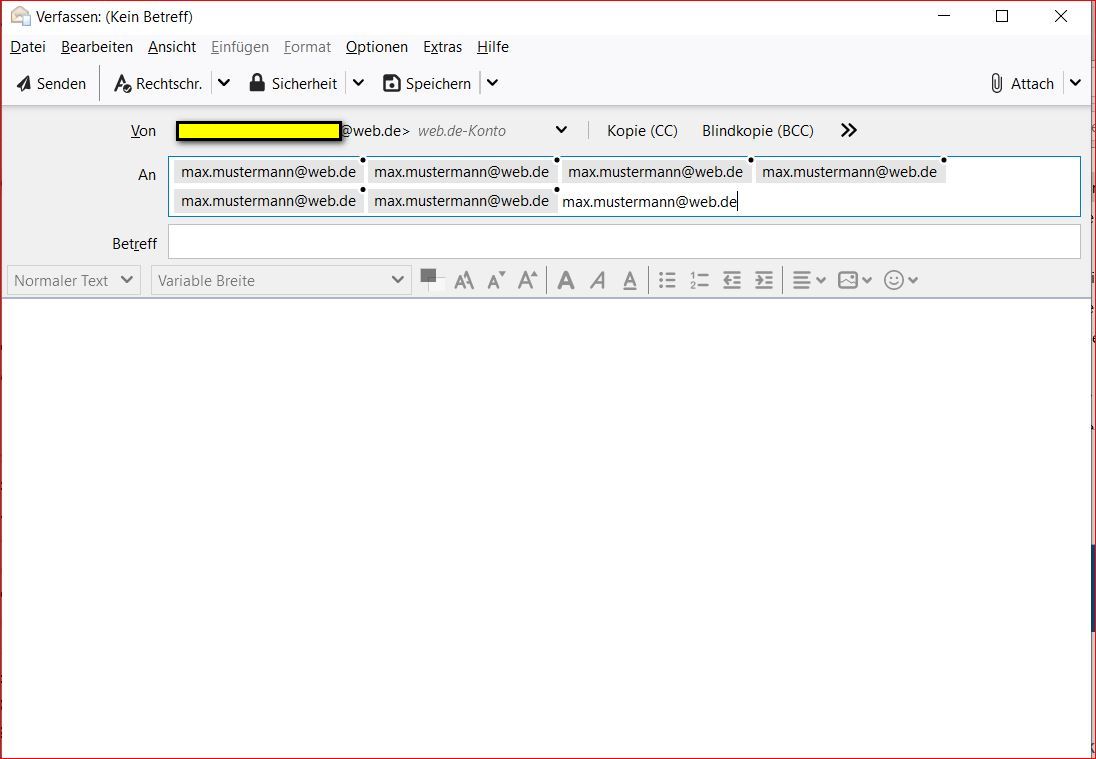Apply the bulleted list format
The width and height of the screenshot is (1096, 759).
tap(668, 281)
